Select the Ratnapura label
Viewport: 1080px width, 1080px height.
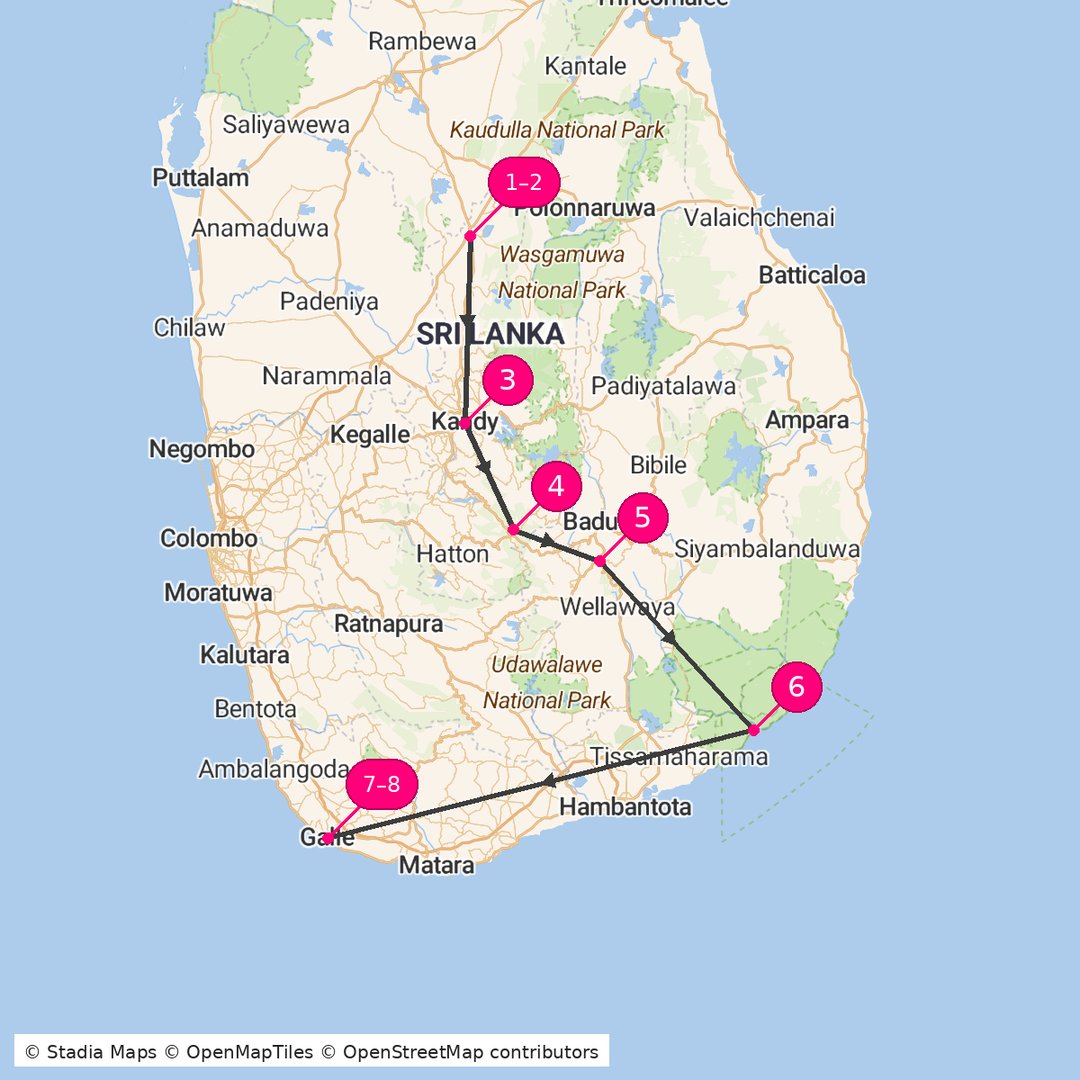[388, 624]
